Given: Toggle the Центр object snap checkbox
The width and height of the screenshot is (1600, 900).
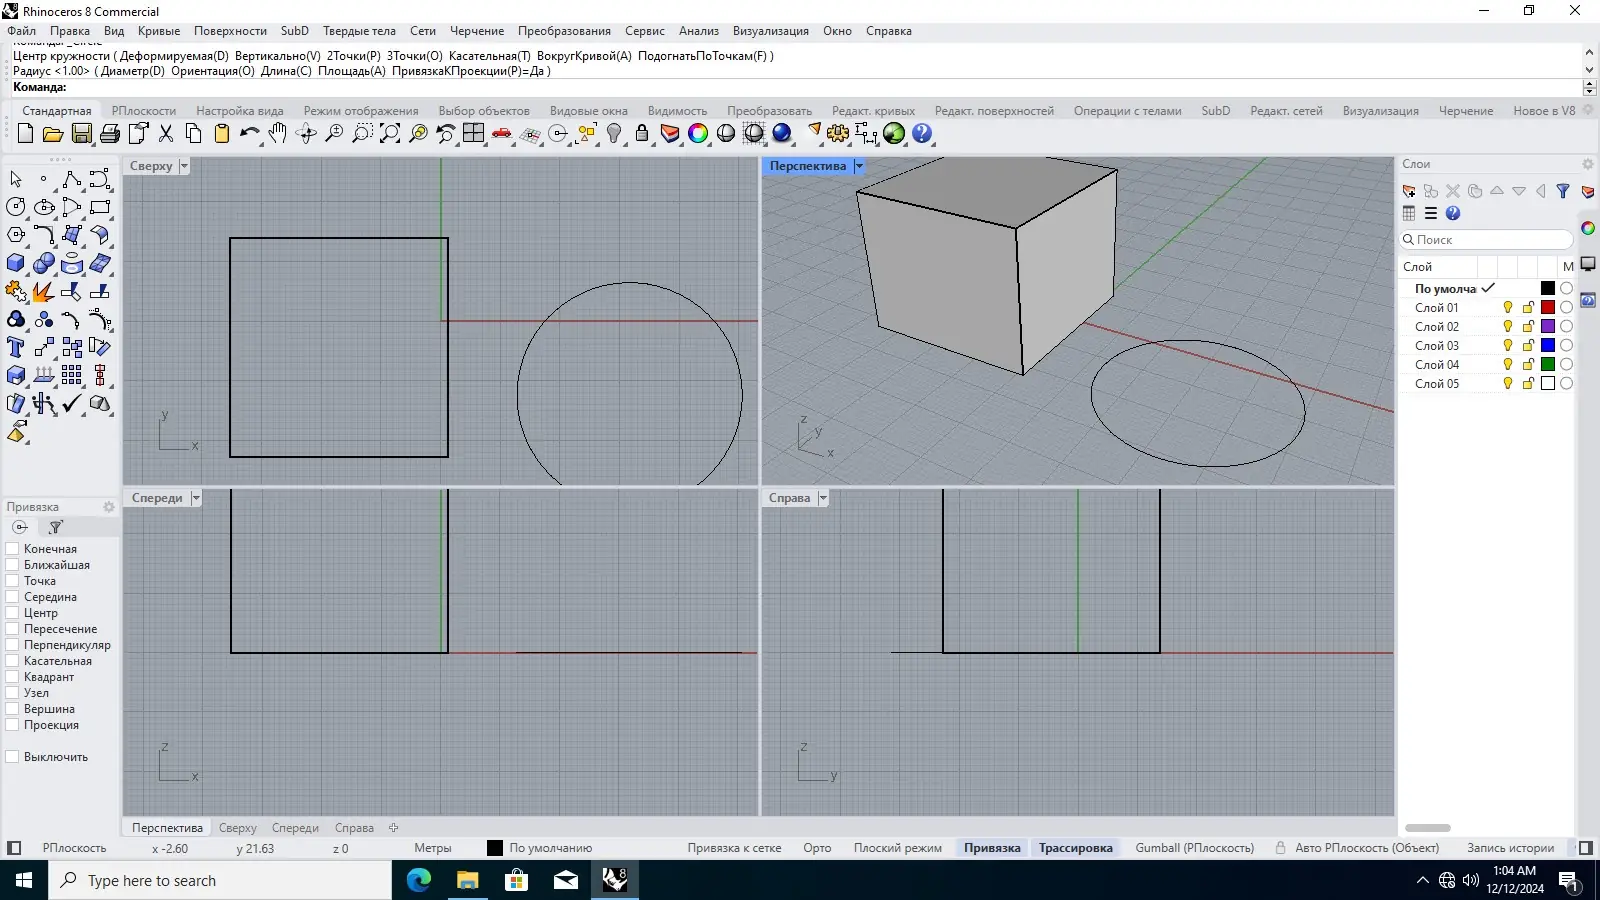Looking at the screenshot, I should (13, 613).
